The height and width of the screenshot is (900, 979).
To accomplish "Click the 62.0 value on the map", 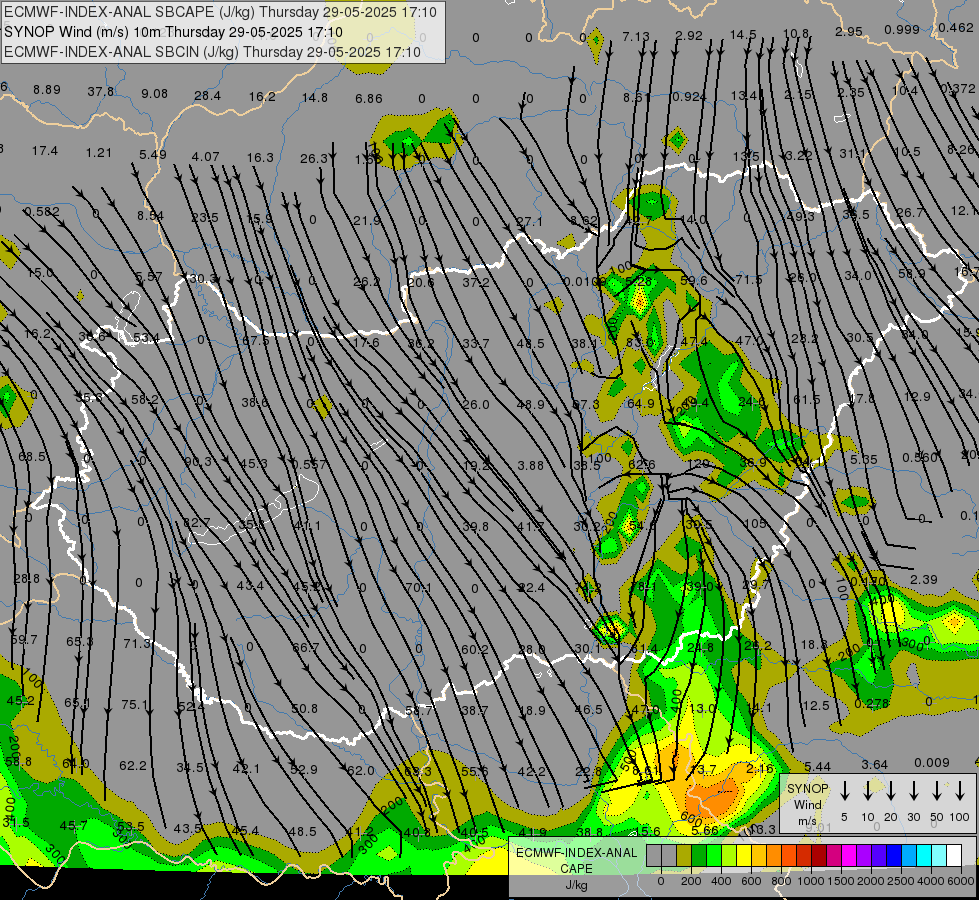I will [x=360, y=771].
